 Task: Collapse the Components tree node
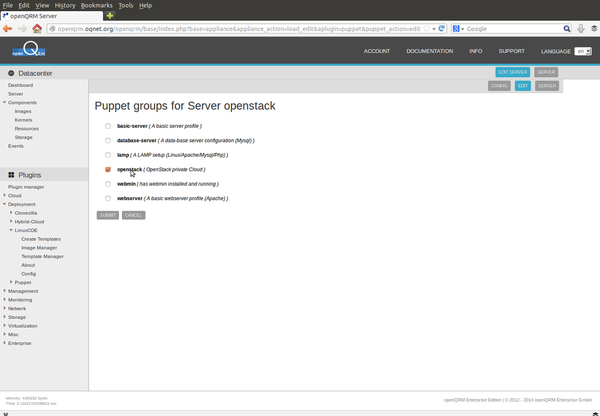coord(5,103)
